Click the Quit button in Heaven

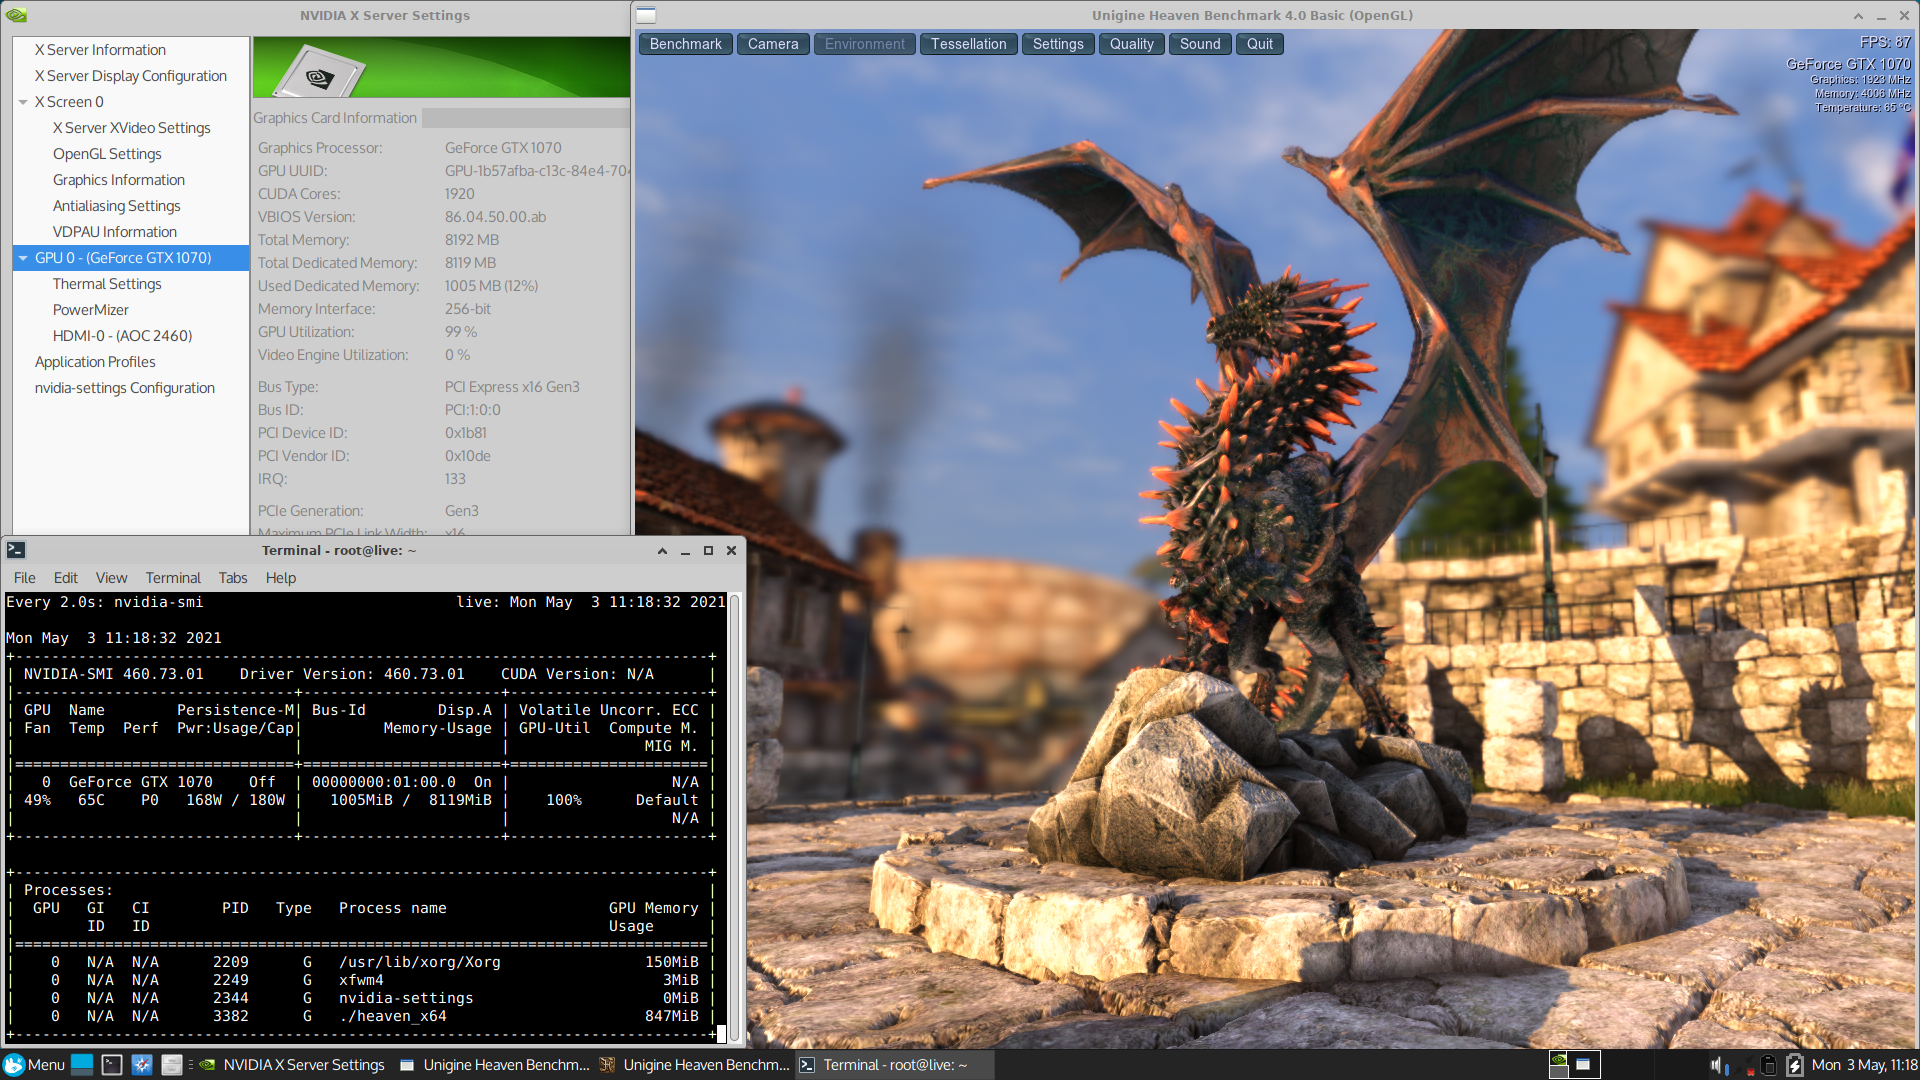(1259, 44)
